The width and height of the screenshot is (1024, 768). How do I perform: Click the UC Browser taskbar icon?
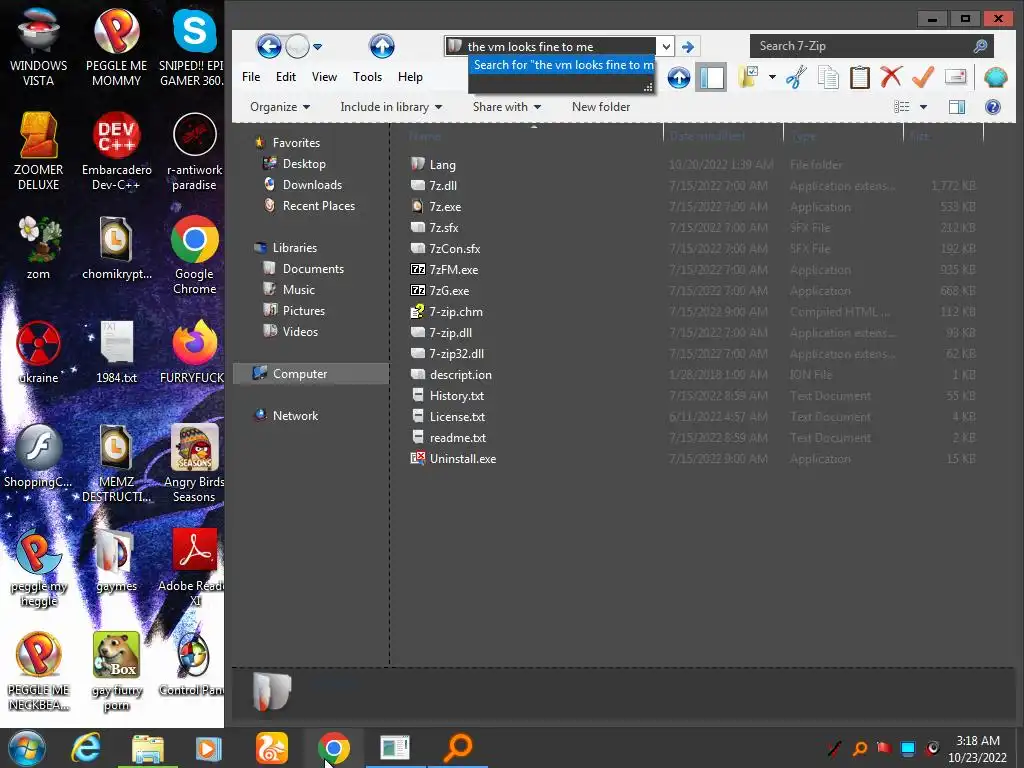click(272, 748)
